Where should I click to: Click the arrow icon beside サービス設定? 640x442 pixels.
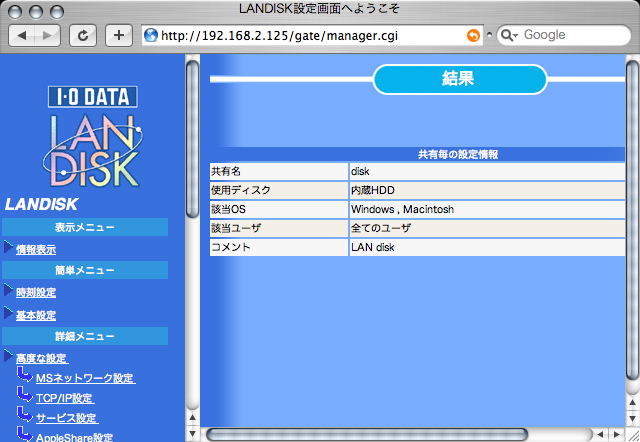tap(24, 414)
